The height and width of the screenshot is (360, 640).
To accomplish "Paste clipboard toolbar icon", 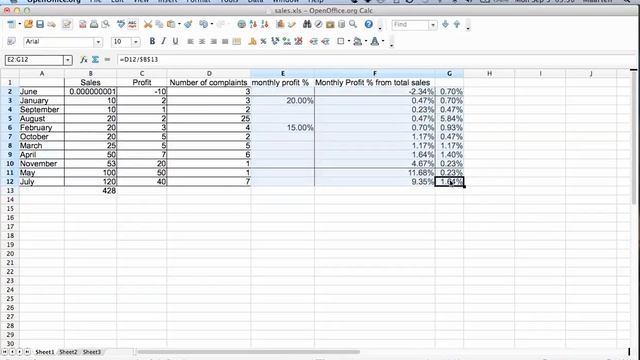I will (x=171, y=24).
